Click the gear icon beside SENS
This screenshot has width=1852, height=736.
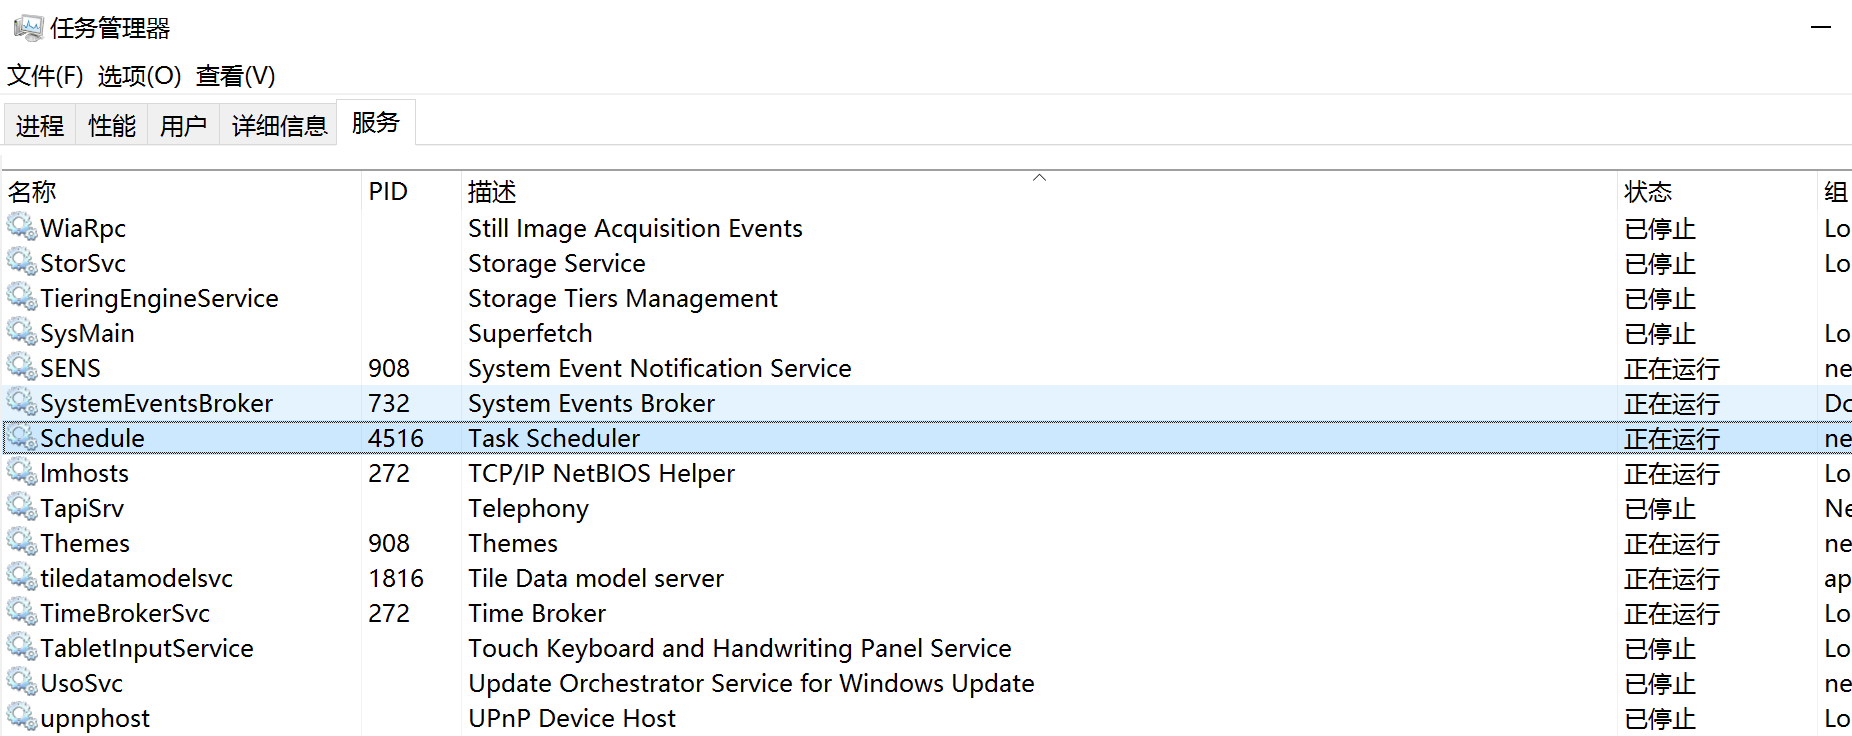tap(22, 367)
